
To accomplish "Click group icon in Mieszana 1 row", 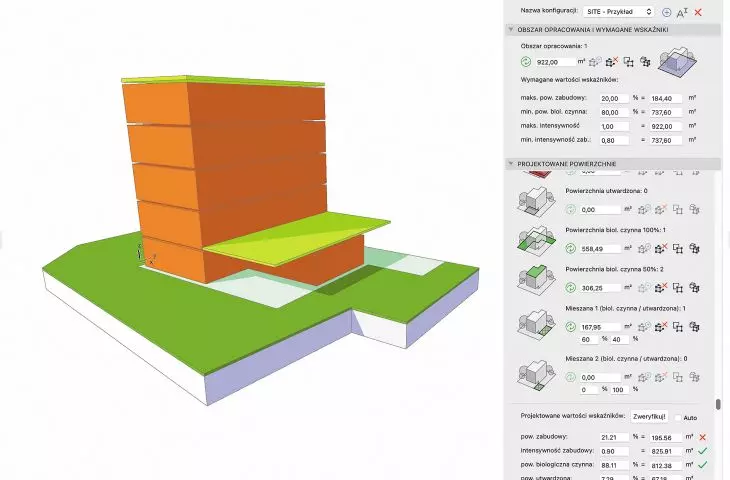I will click(x=695, y=327).
